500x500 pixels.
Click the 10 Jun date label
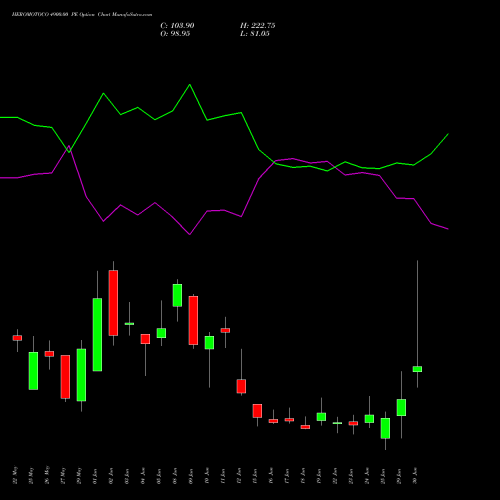pyautogui.click(x=208, y=476)
